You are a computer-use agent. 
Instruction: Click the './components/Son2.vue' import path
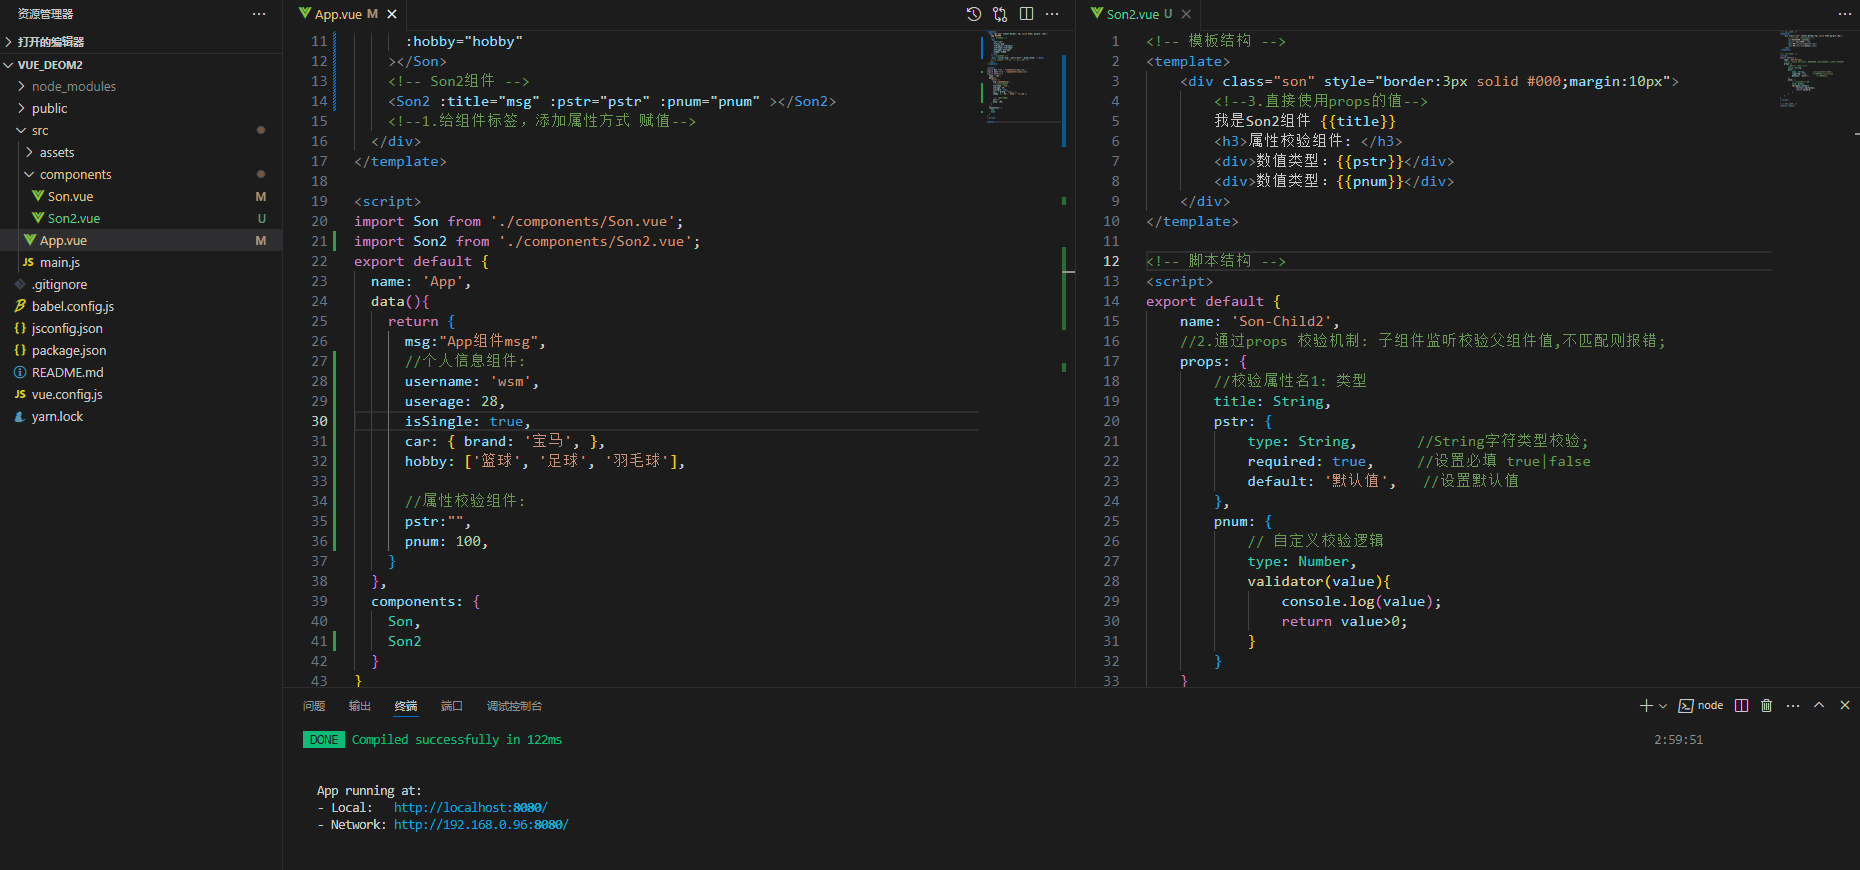pyautogui.click(x=595, y=241)
